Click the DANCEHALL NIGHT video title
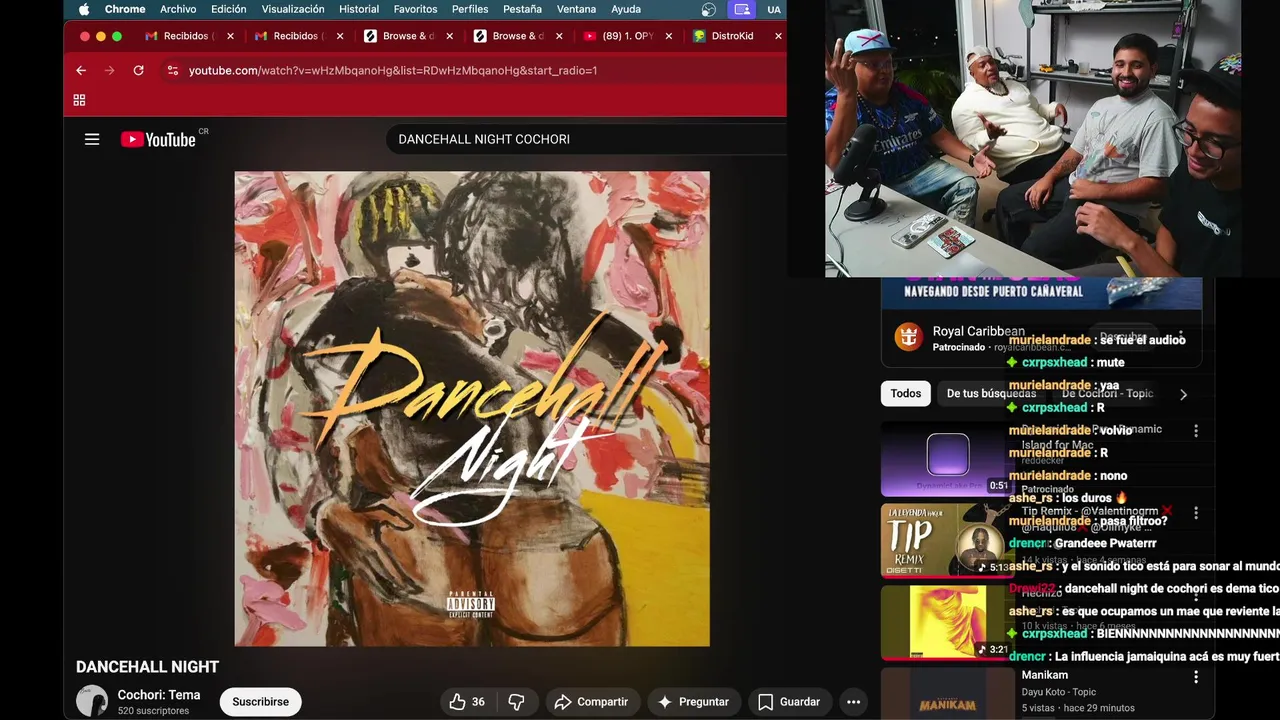This screenshot has width=1280, height=720. (x=147, y=667)
